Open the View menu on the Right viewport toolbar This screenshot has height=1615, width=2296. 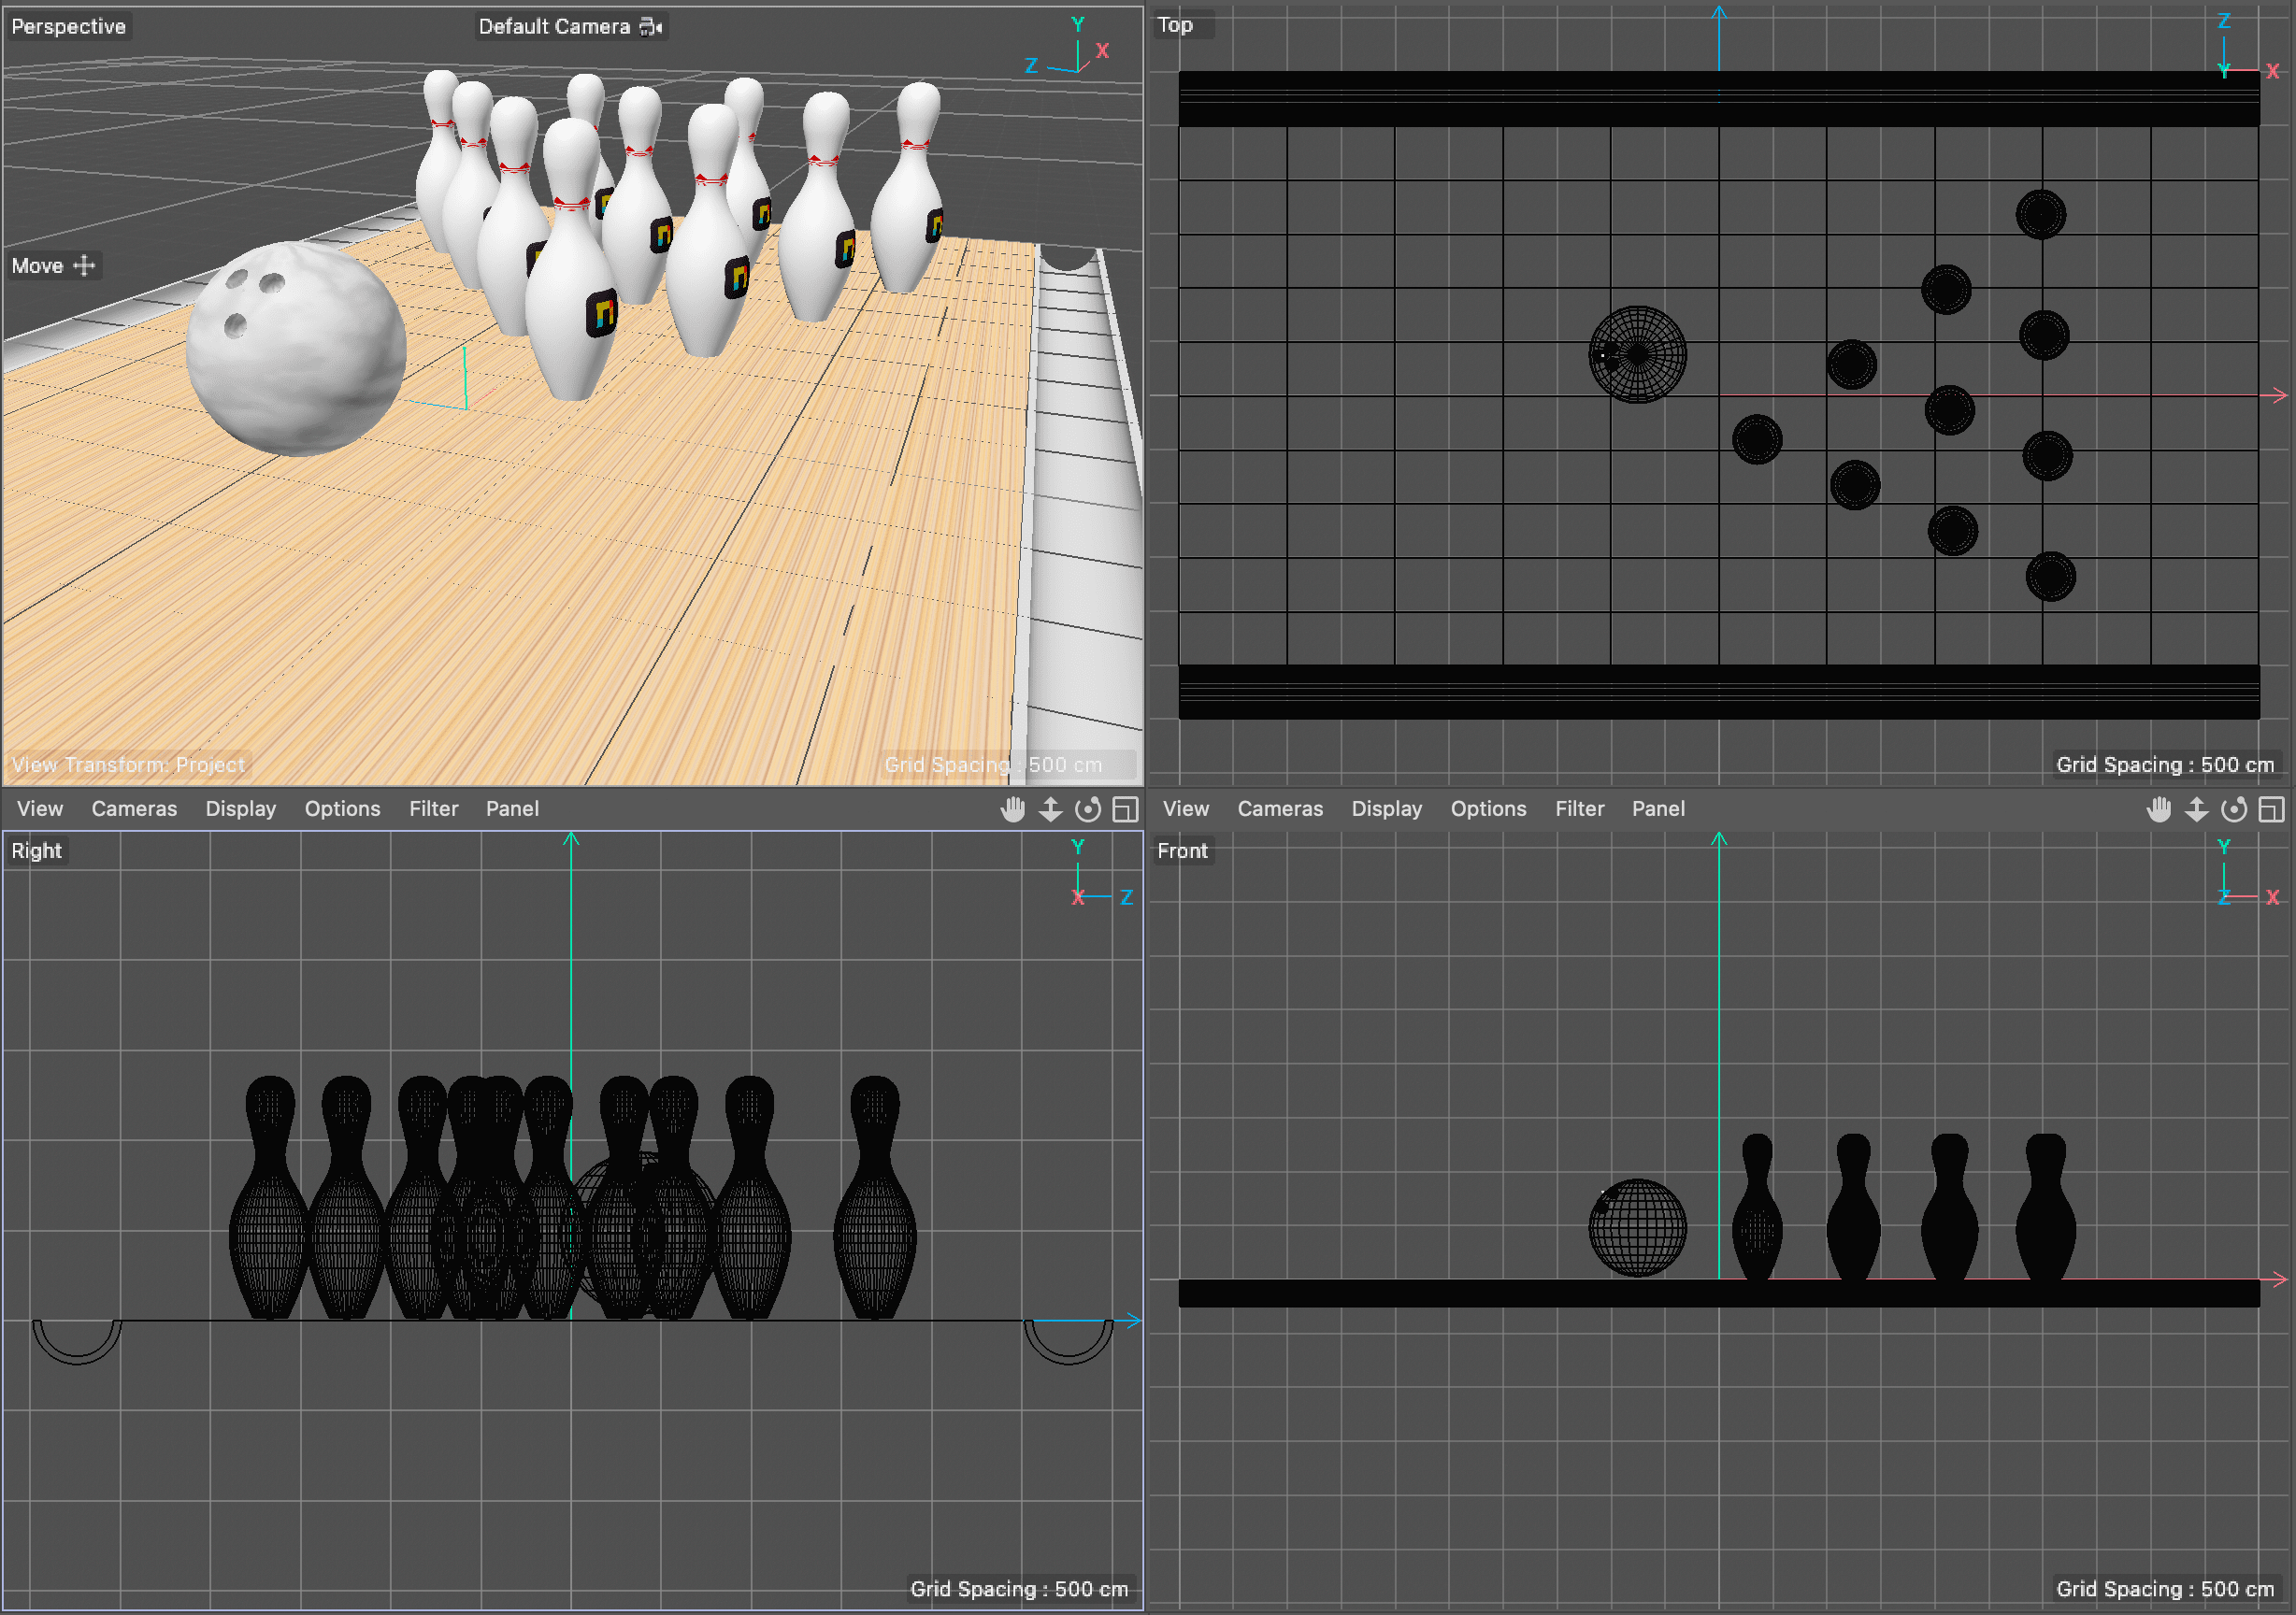[x=39, y=809]
